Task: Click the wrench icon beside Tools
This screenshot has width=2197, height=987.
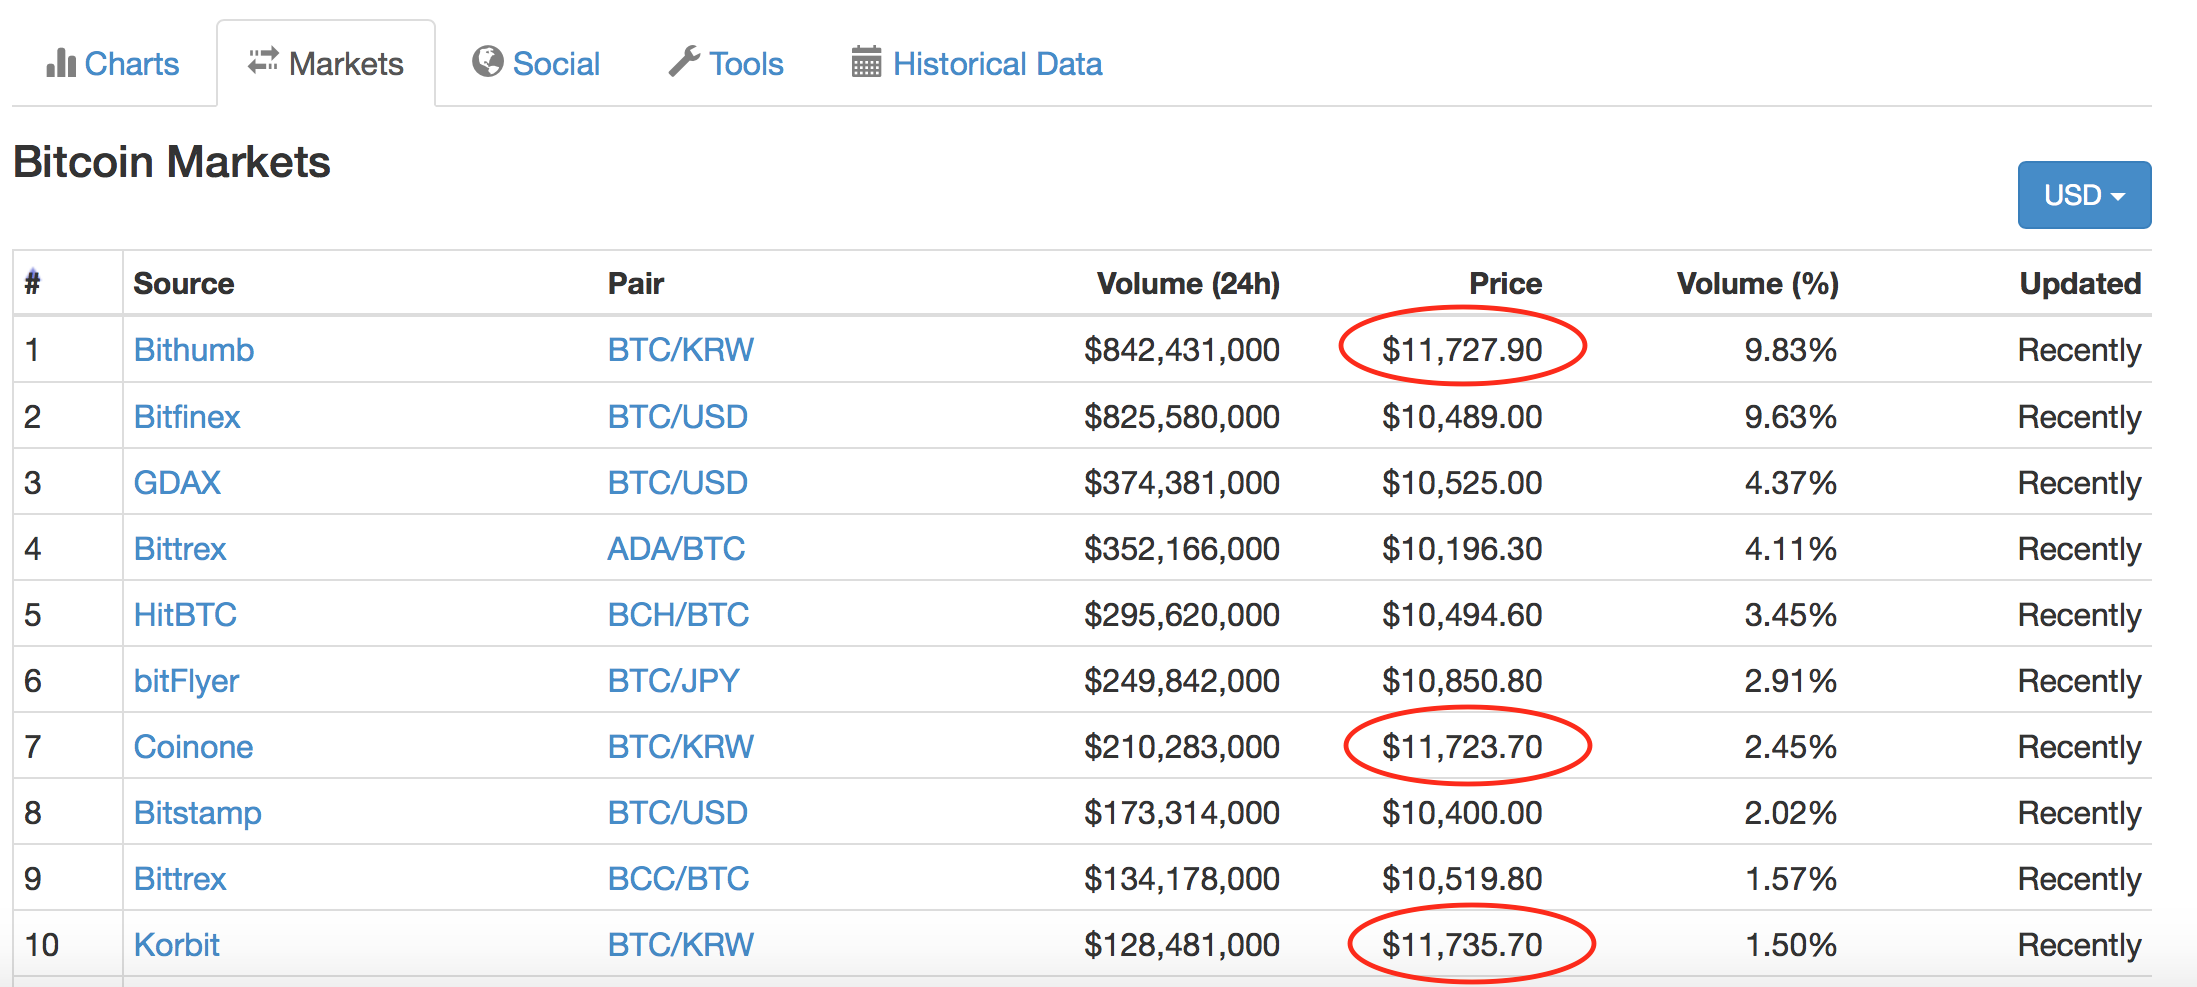Action: click(684, 62)
